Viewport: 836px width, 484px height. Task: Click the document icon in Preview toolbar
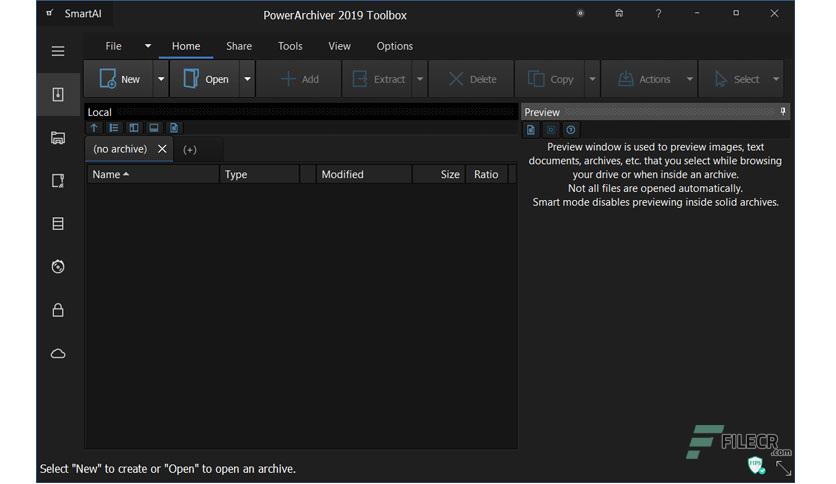531,130
